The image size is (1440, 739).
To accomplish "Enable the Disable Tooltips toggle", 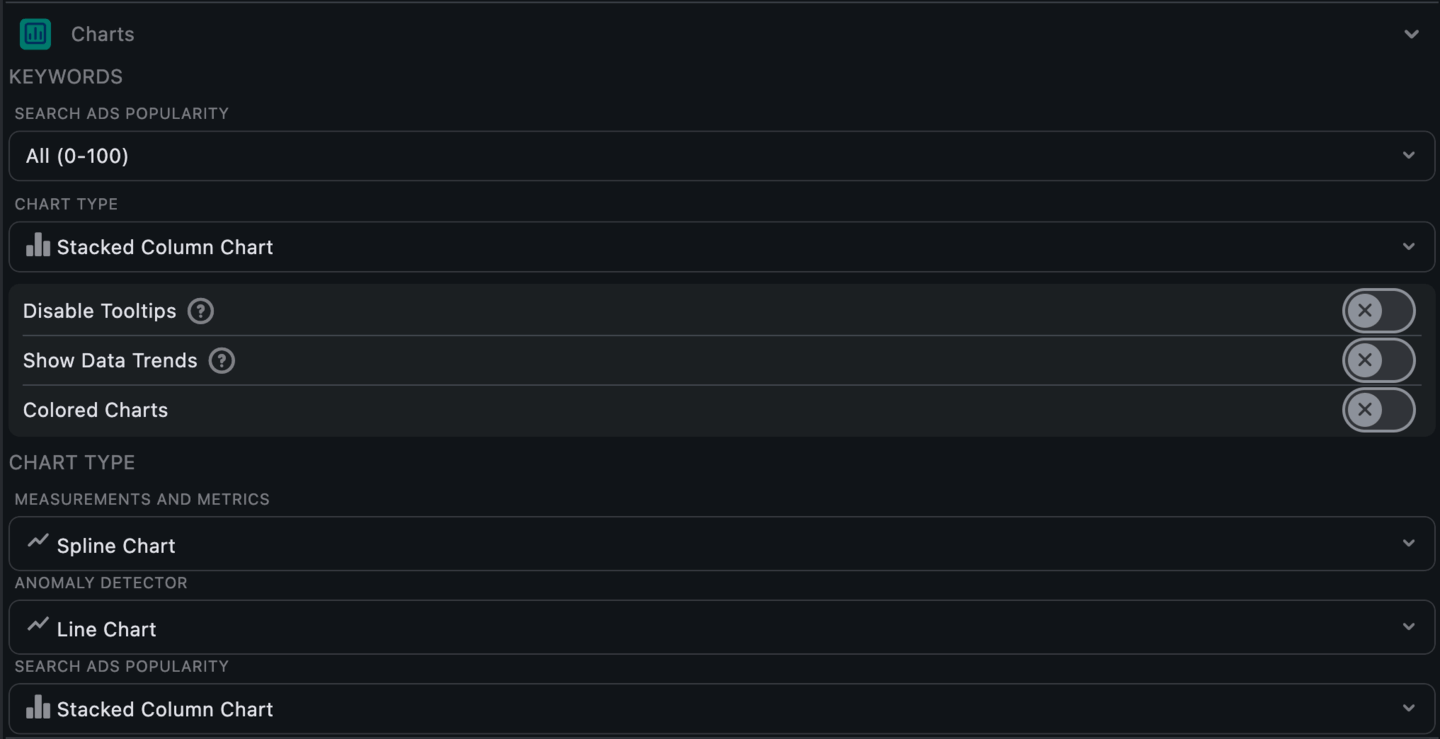I will [1379, 310].
